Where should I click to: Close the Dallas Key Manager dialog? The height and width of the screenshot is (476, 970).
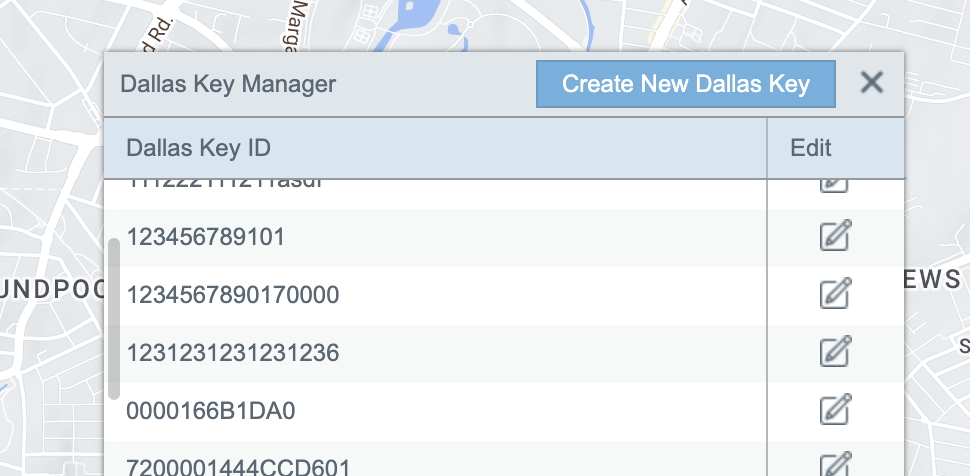click(872, 83)
